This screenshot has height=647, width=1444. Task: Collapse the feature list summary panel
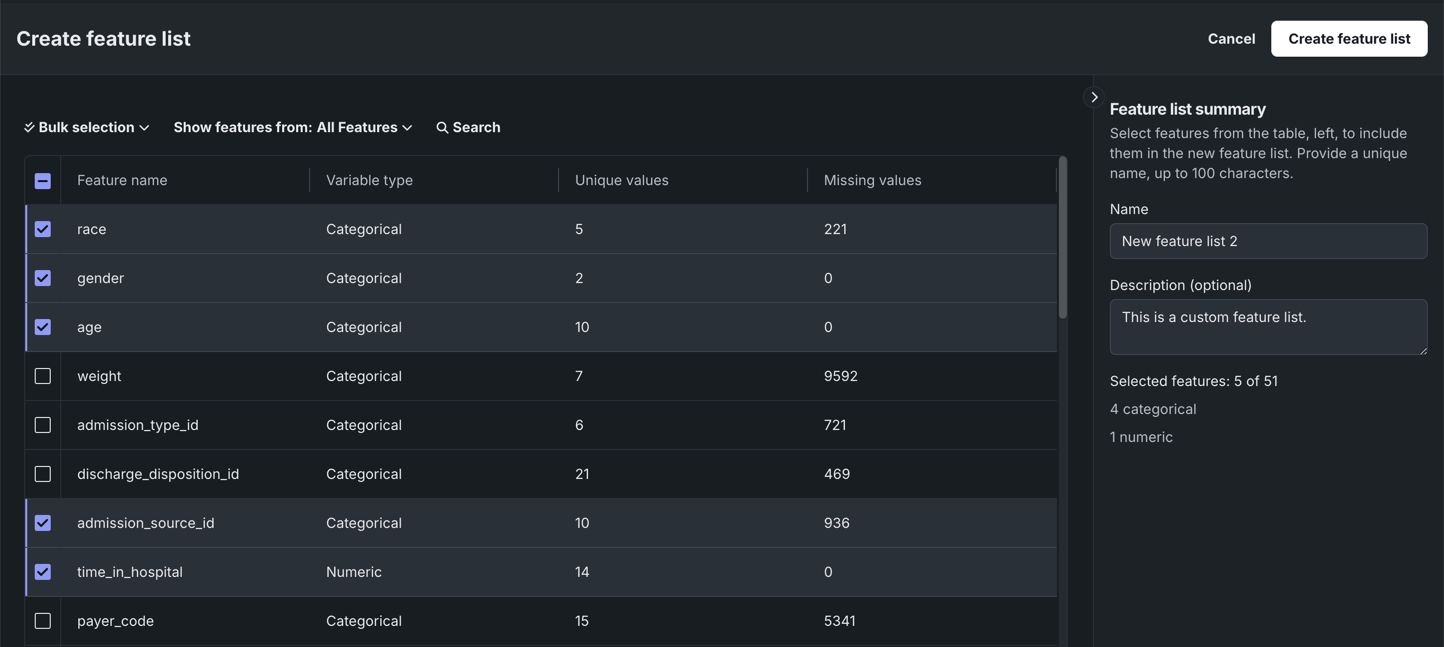pyautogui.click(x=1094, y=98)
